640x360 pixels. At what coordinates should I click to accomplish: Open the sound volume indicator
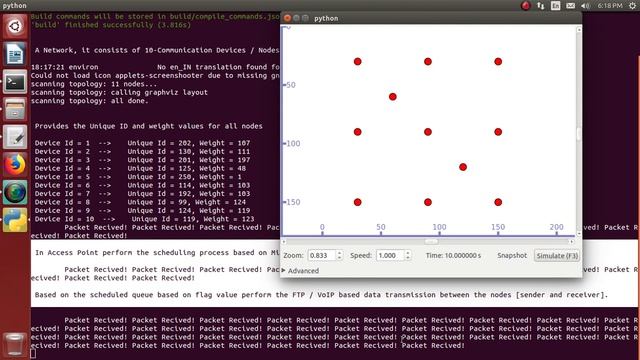click(x=586, y=6)
